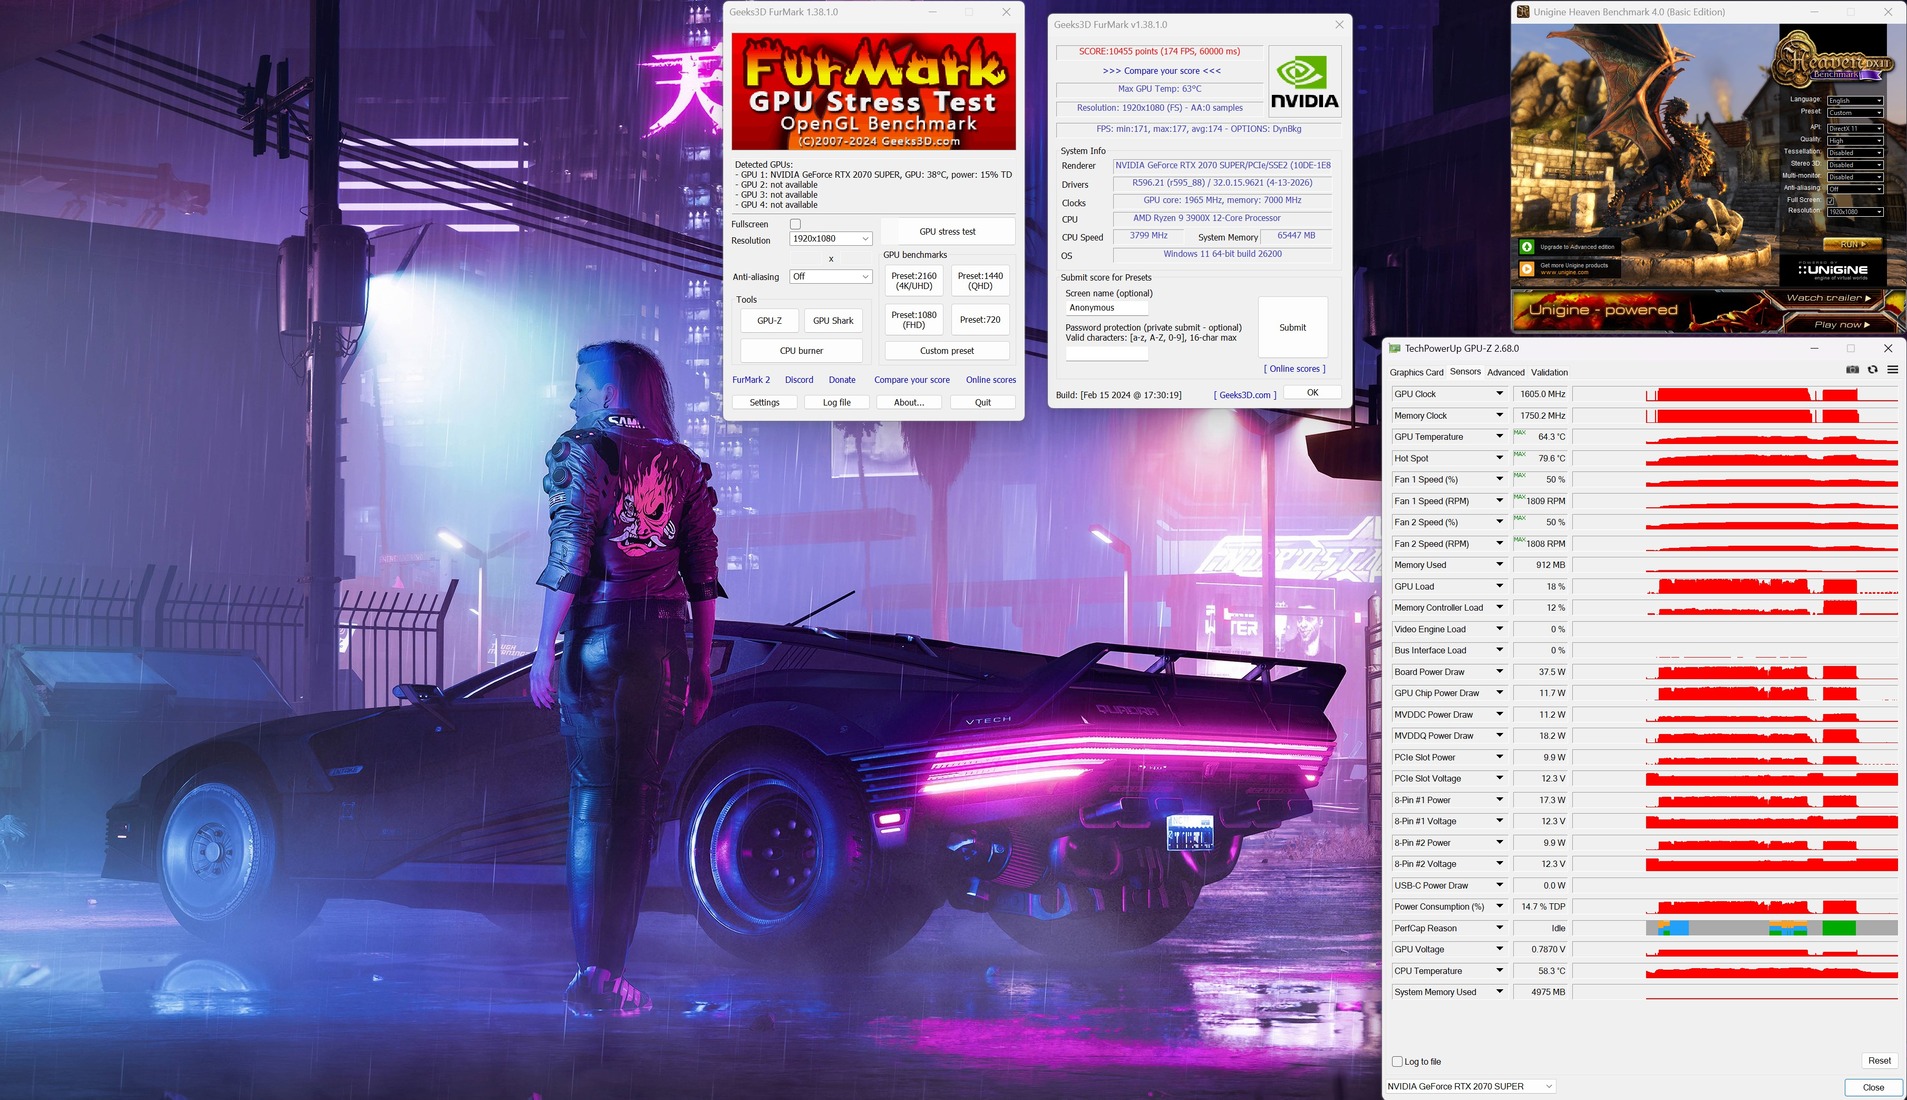This screenshot has height=1100, width=1907.
Task: Click the Compare your score link in score window
Action: [1162, 71]
